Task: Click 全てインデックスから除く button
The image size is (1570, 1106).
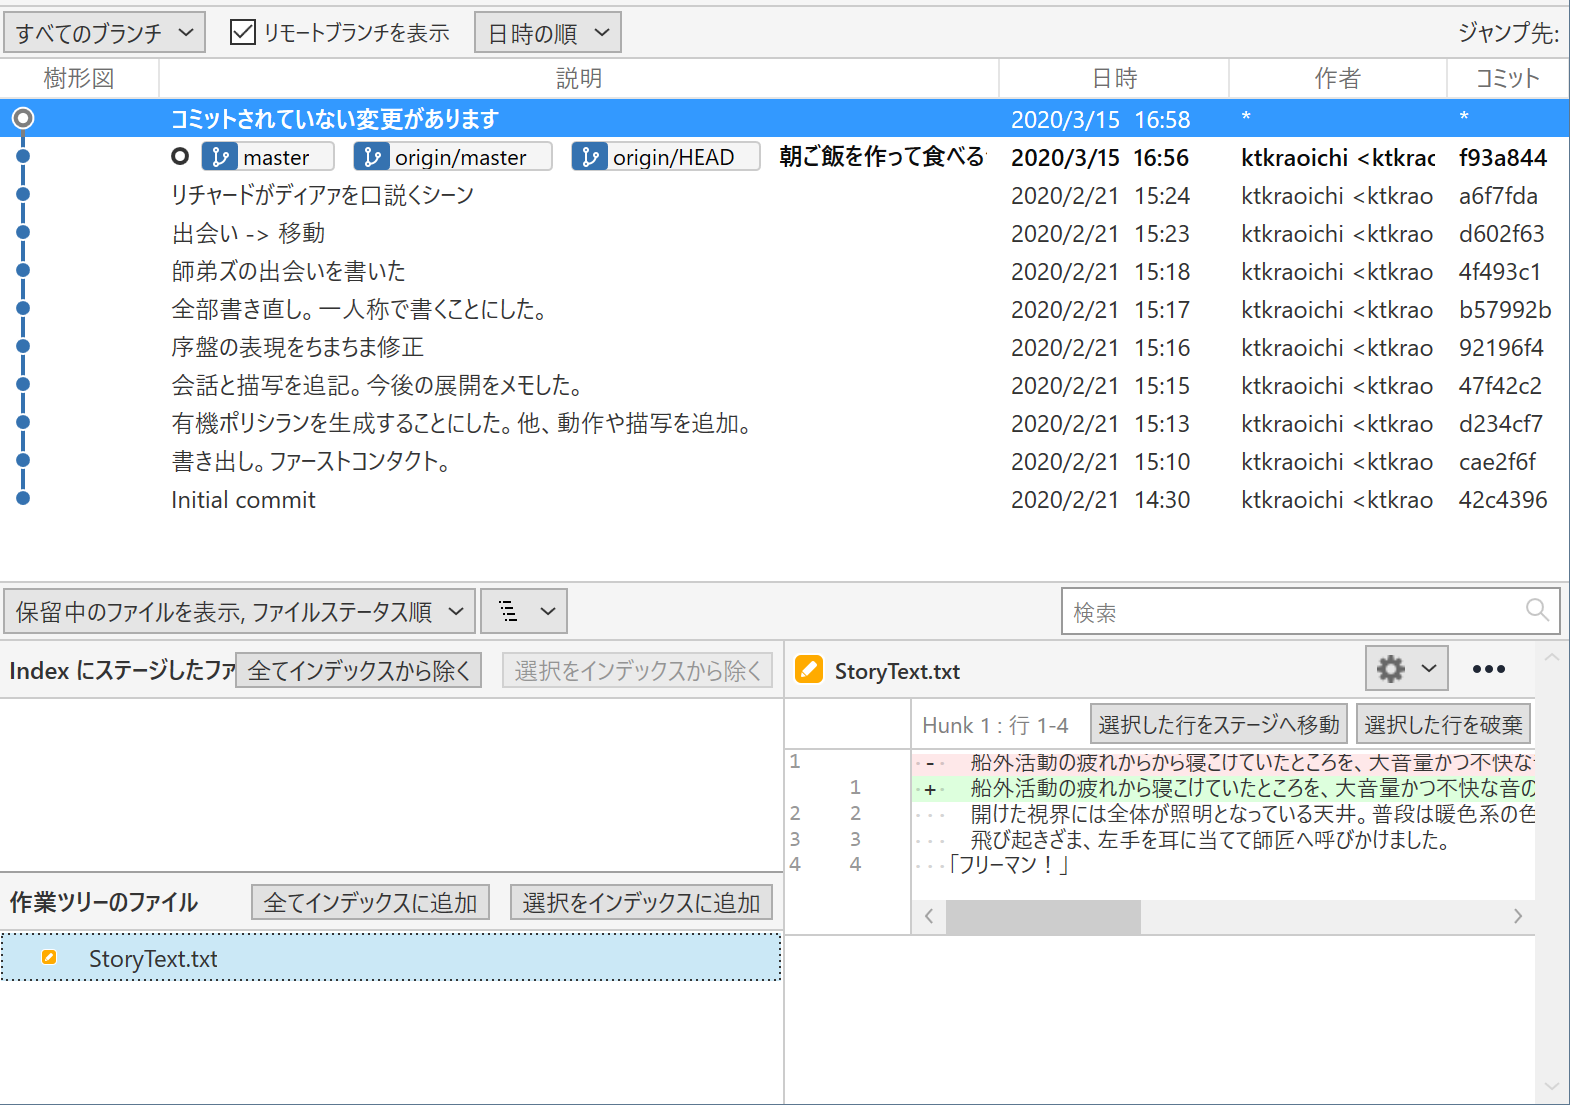Action: click(x=359, y=670)
